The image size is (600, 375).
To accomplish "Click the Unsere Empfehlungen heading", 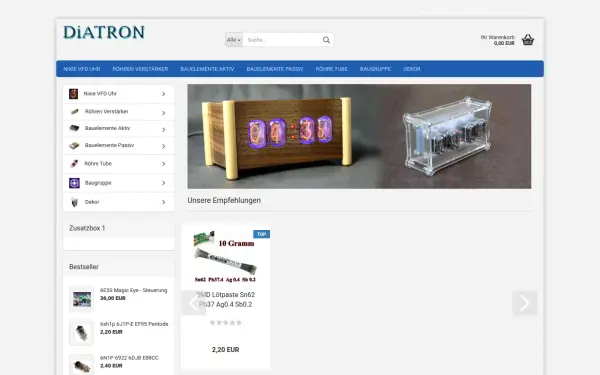I will point(224,201).
